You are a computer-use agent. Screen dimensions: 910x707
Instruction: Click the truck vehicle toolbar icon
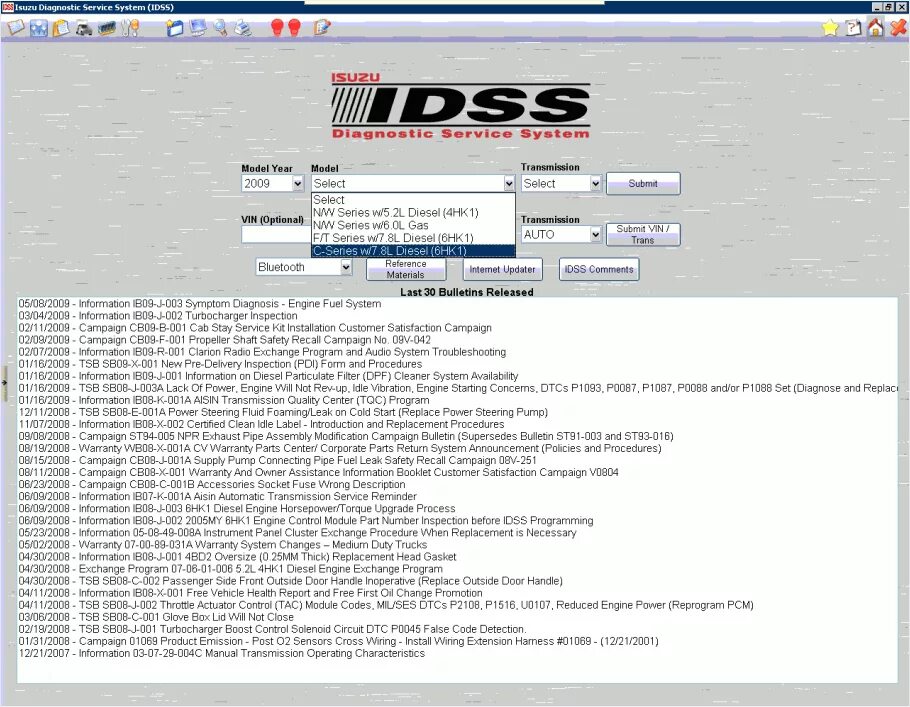(x=84, y=28)
